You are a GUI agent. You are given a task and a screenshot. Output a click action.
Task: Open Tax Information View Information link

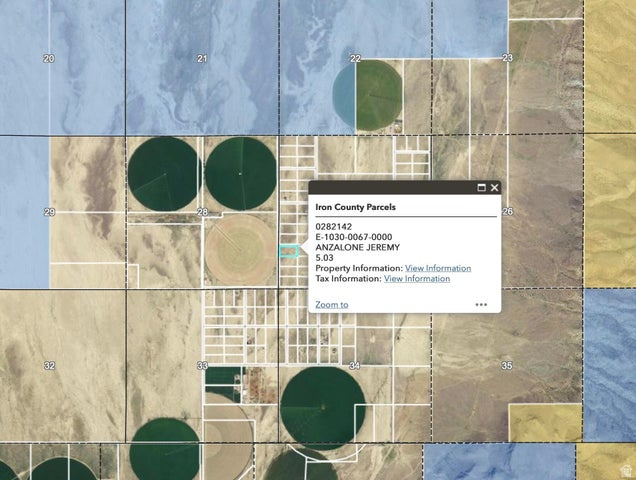[x=417, y=279]
